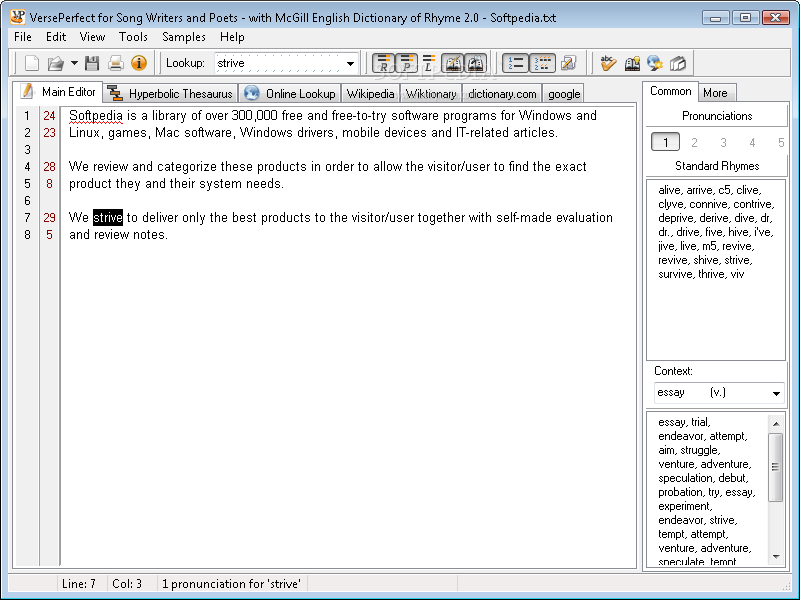
Task: Toggle the first open-book dictionary button
Action: pos(452,63)
